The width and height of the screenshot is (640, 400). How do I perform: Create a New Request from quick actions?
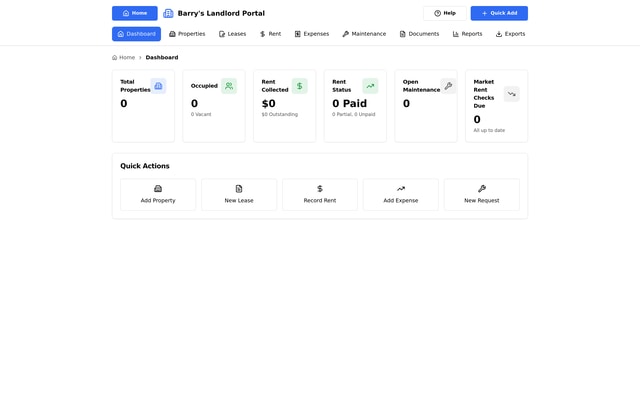click(x=481, y=194)
